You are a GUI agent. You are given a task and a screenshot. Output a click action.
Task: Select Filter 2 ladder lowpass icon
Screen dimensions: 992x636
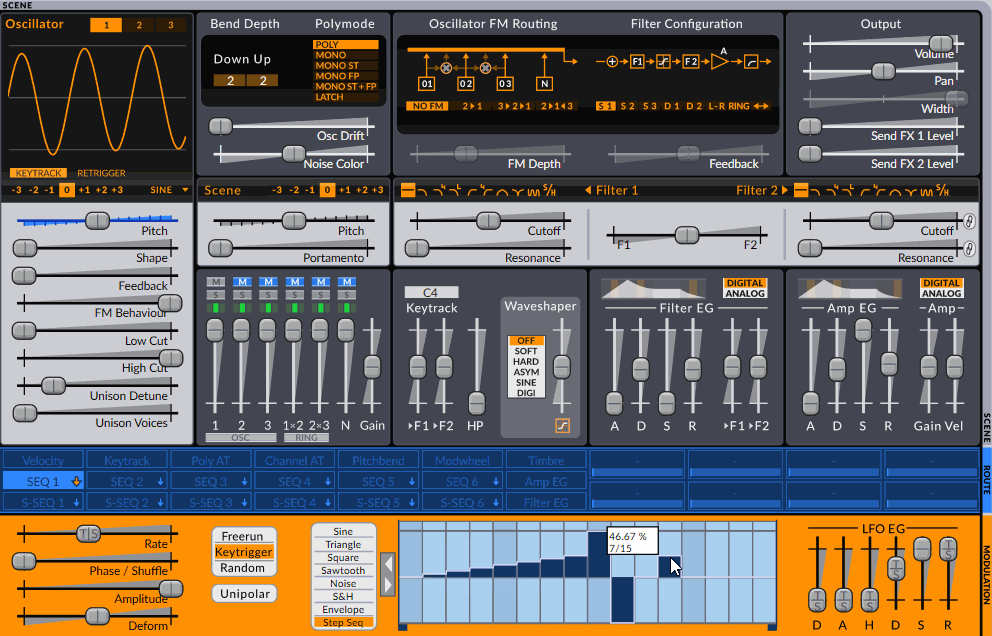848,190
